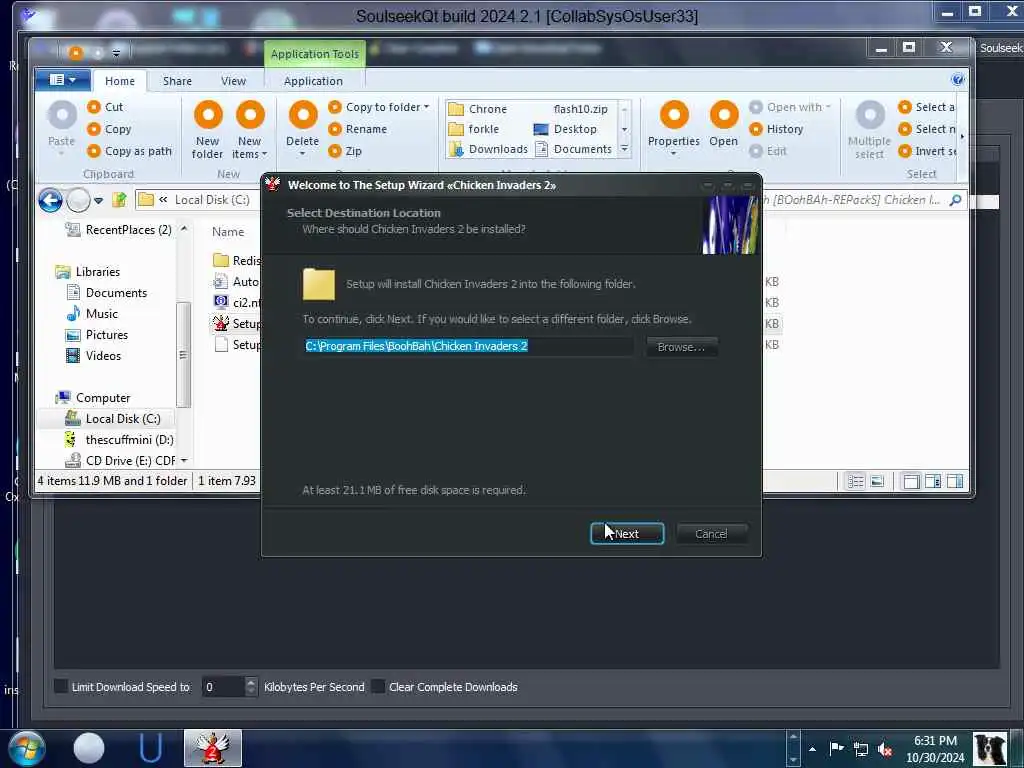Select RecentPlaces (2) in navigation pane

[118, 230]
